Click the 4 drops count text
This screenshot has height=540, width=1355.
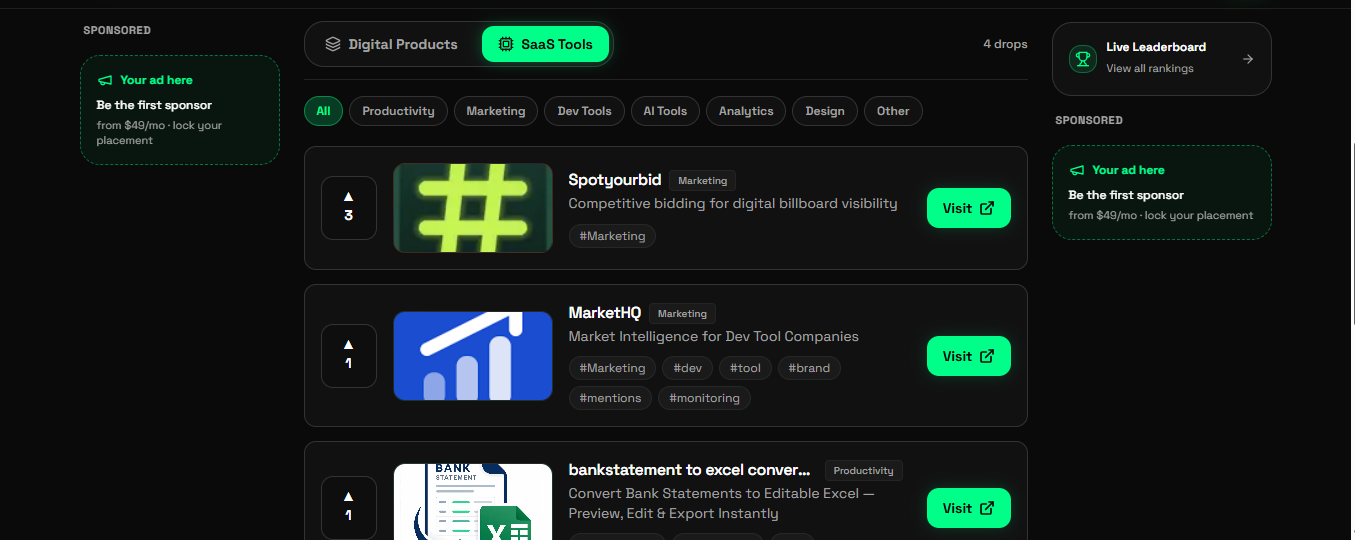coord(1005,44)
